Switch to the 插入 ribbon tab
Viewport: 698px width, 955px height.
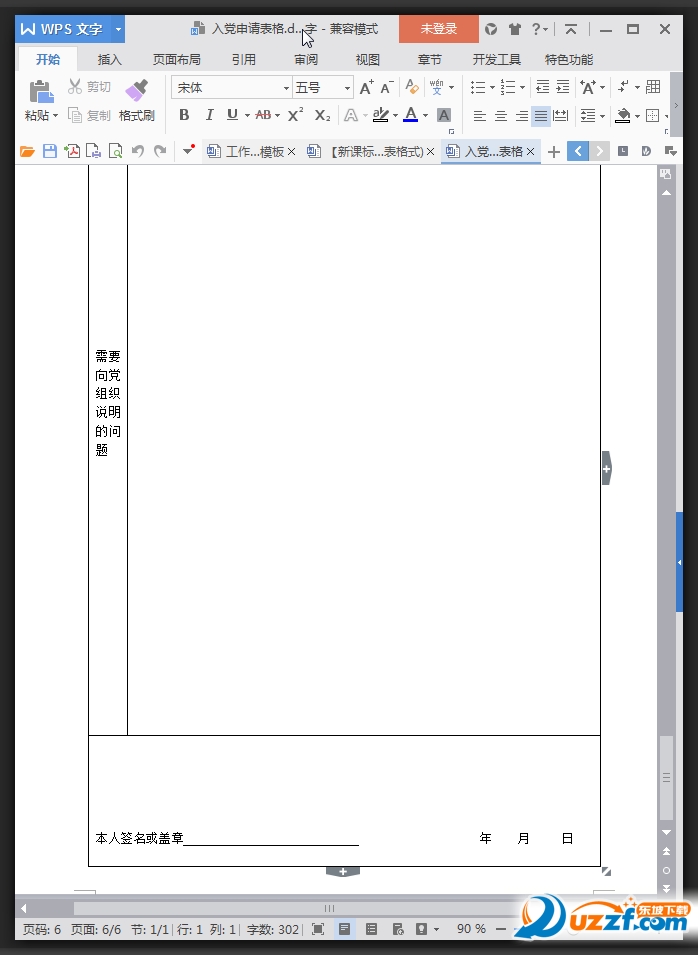109,59
